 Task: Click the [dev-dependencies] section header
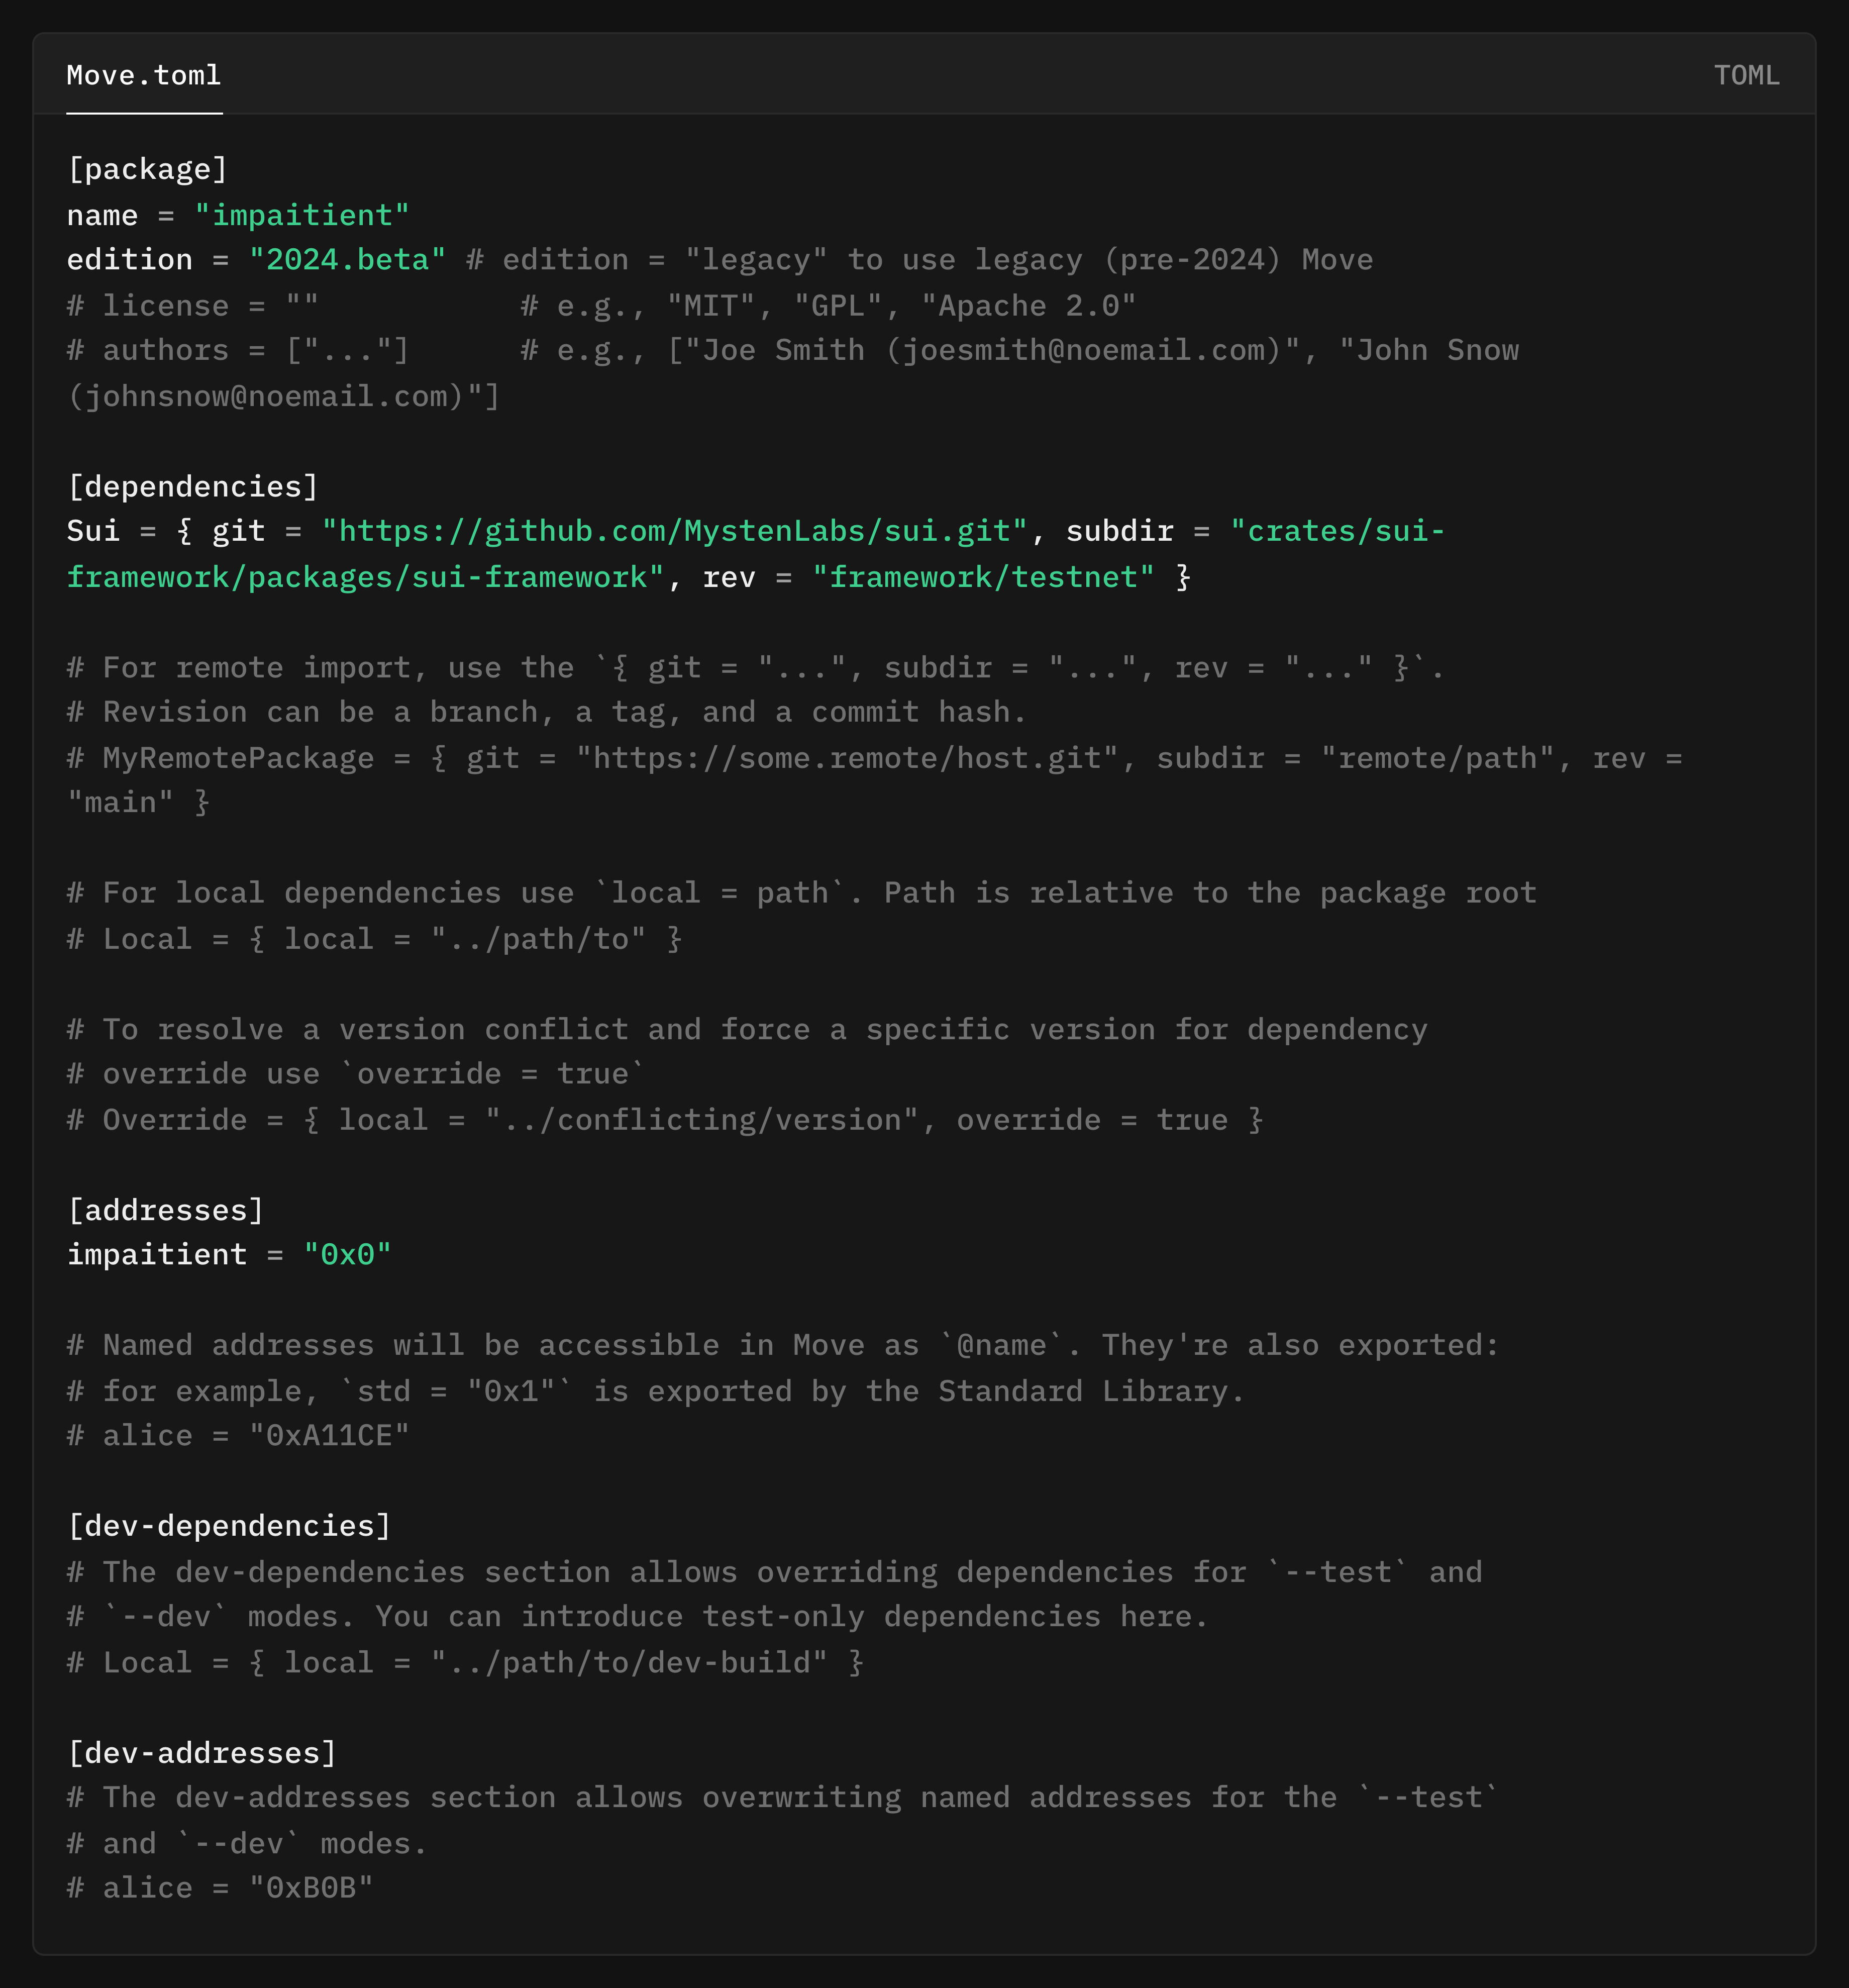pos(229,1525)
